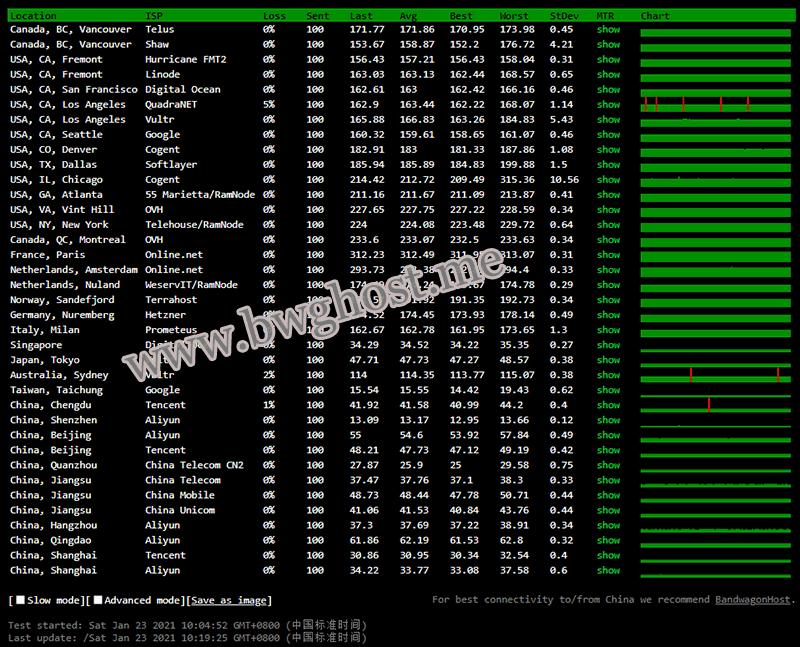Show MTR for Taichung Google row

608,390
